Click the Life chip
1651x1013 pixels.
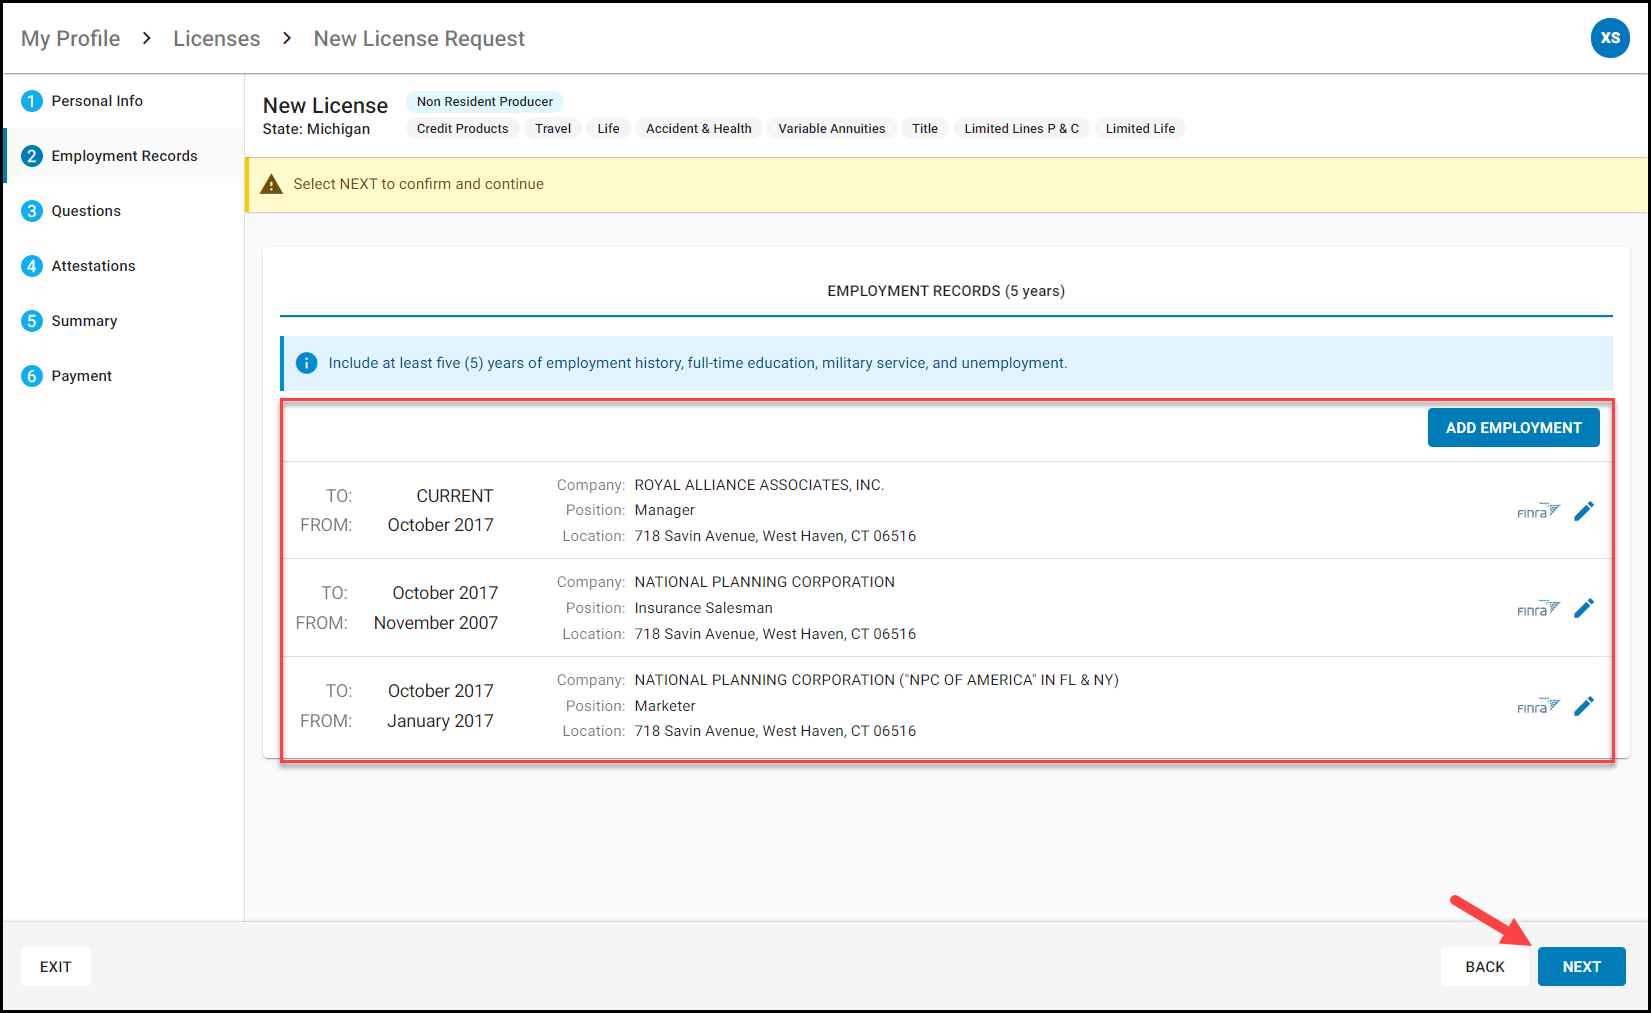pos(608,129)
